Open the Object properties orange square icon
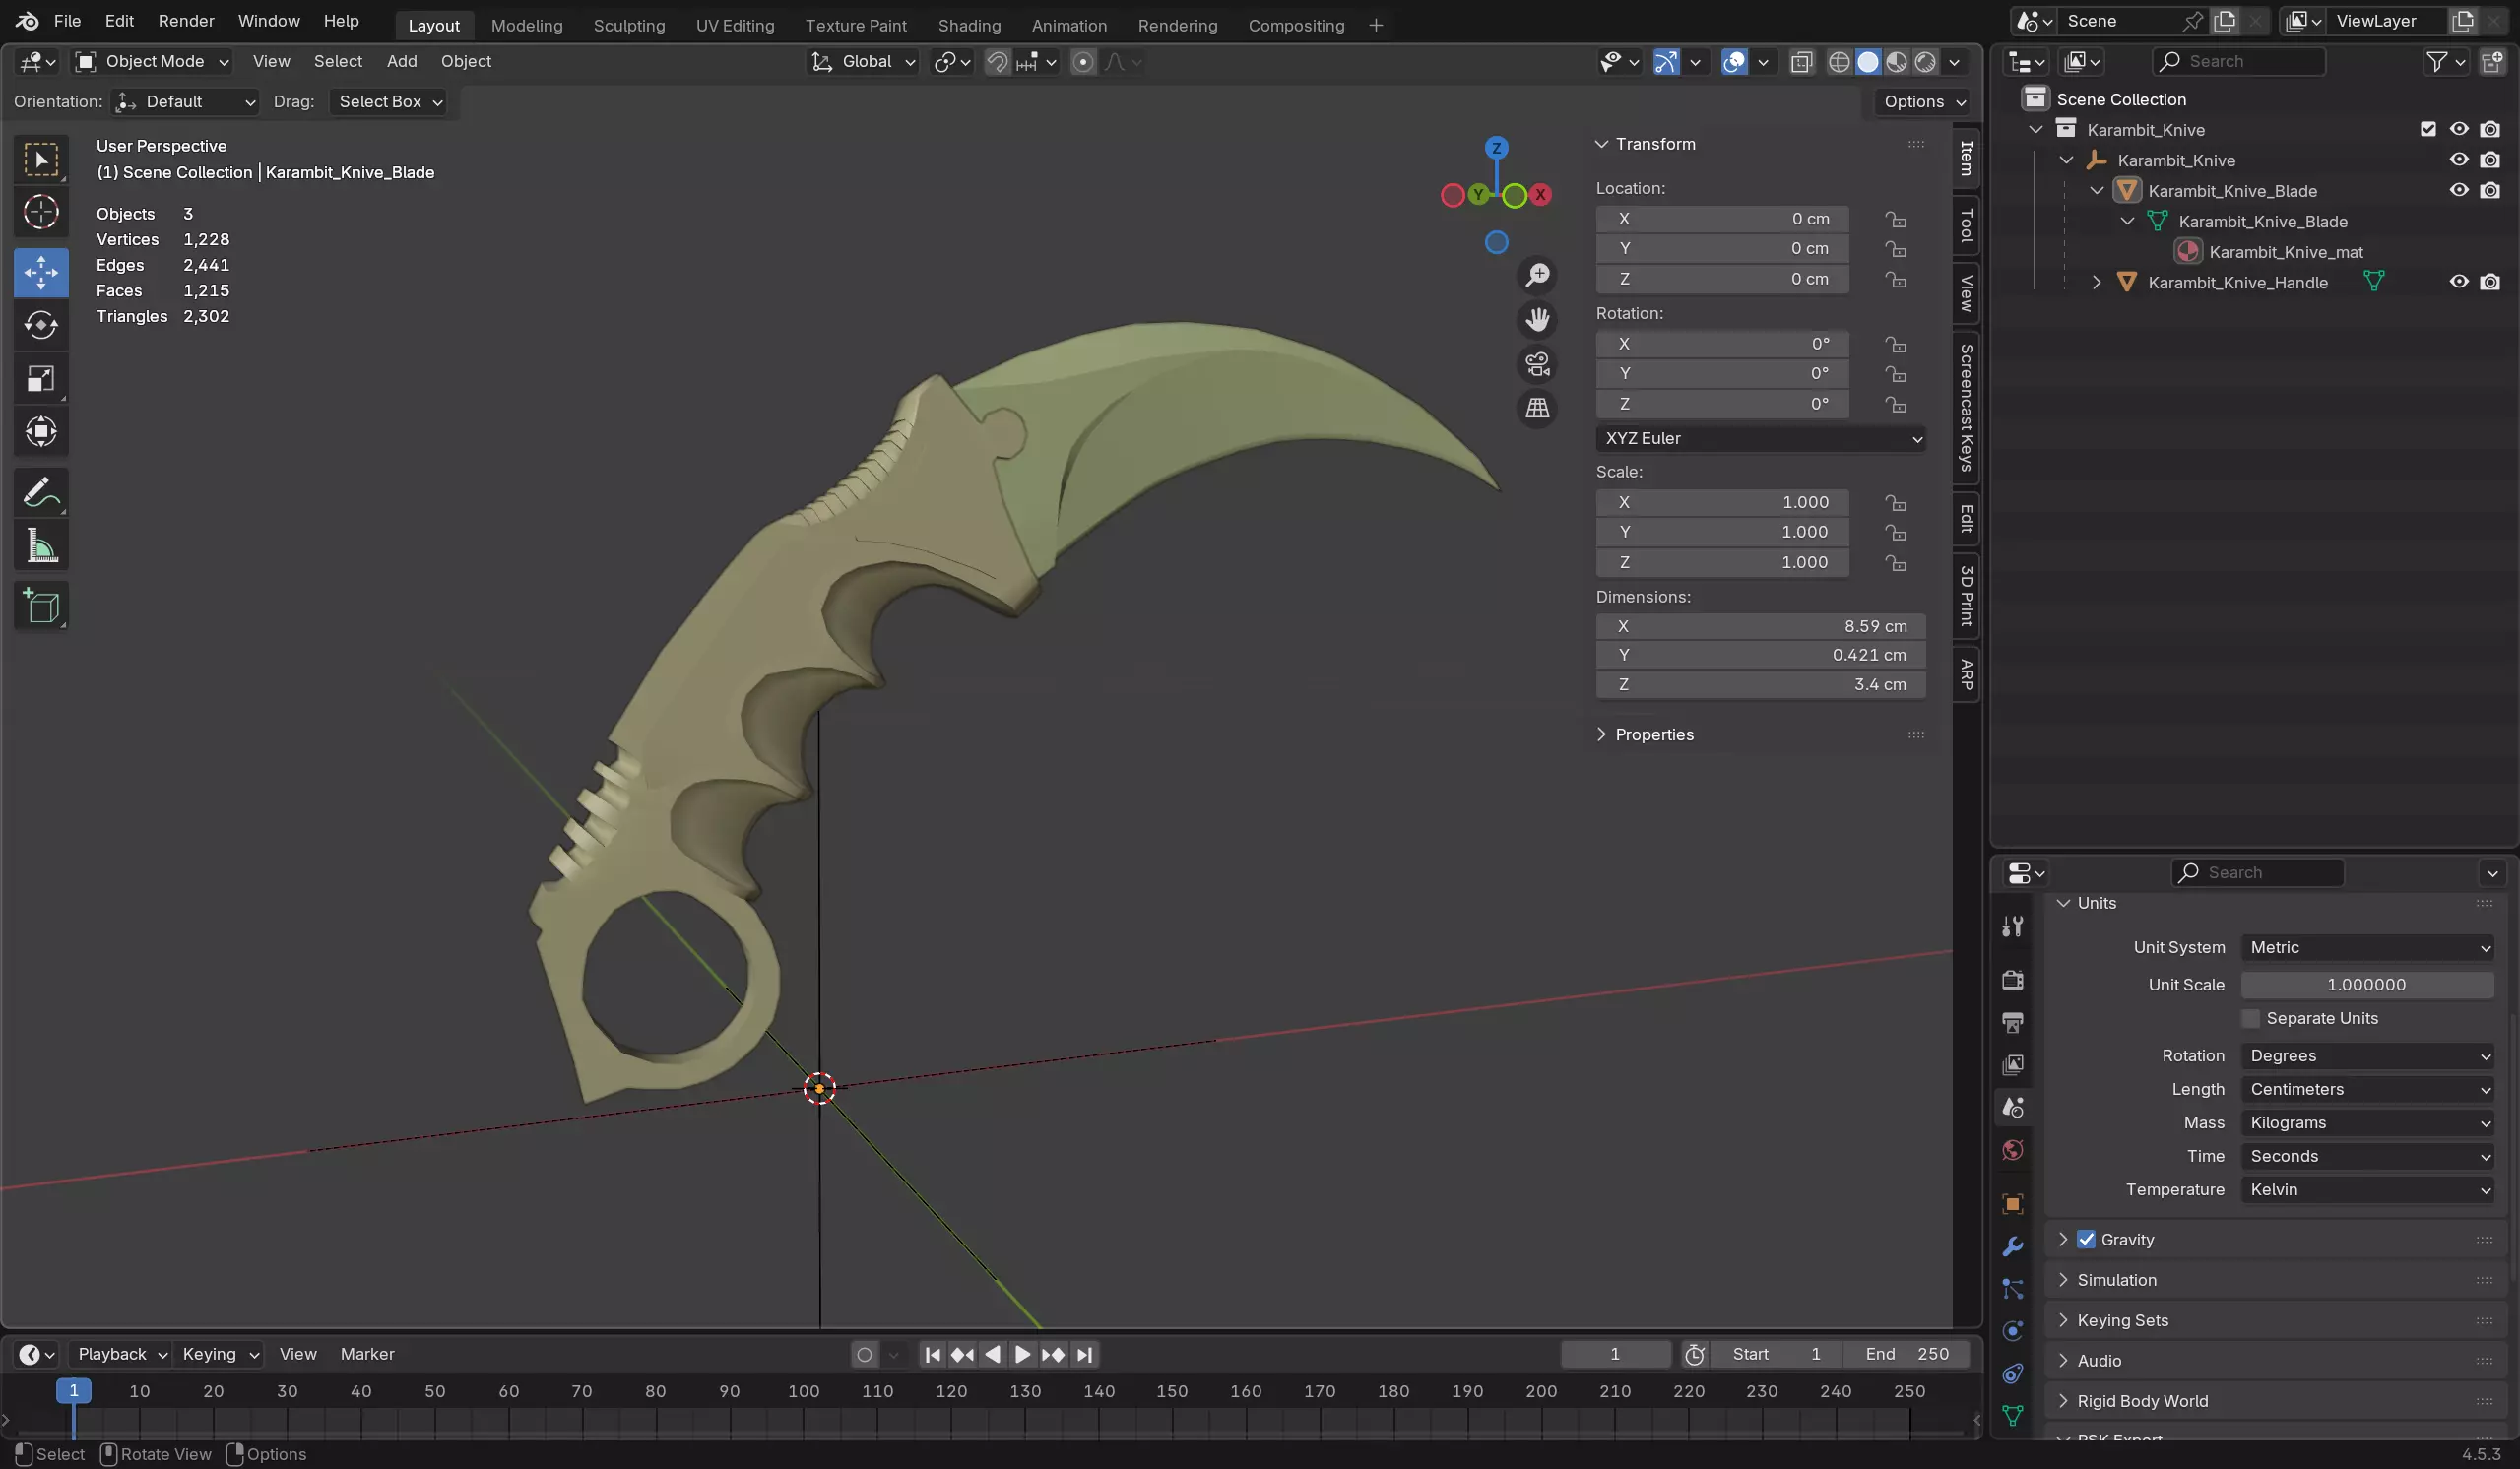This screenshot has height=1469, width=2520. click(2013, 1204)
